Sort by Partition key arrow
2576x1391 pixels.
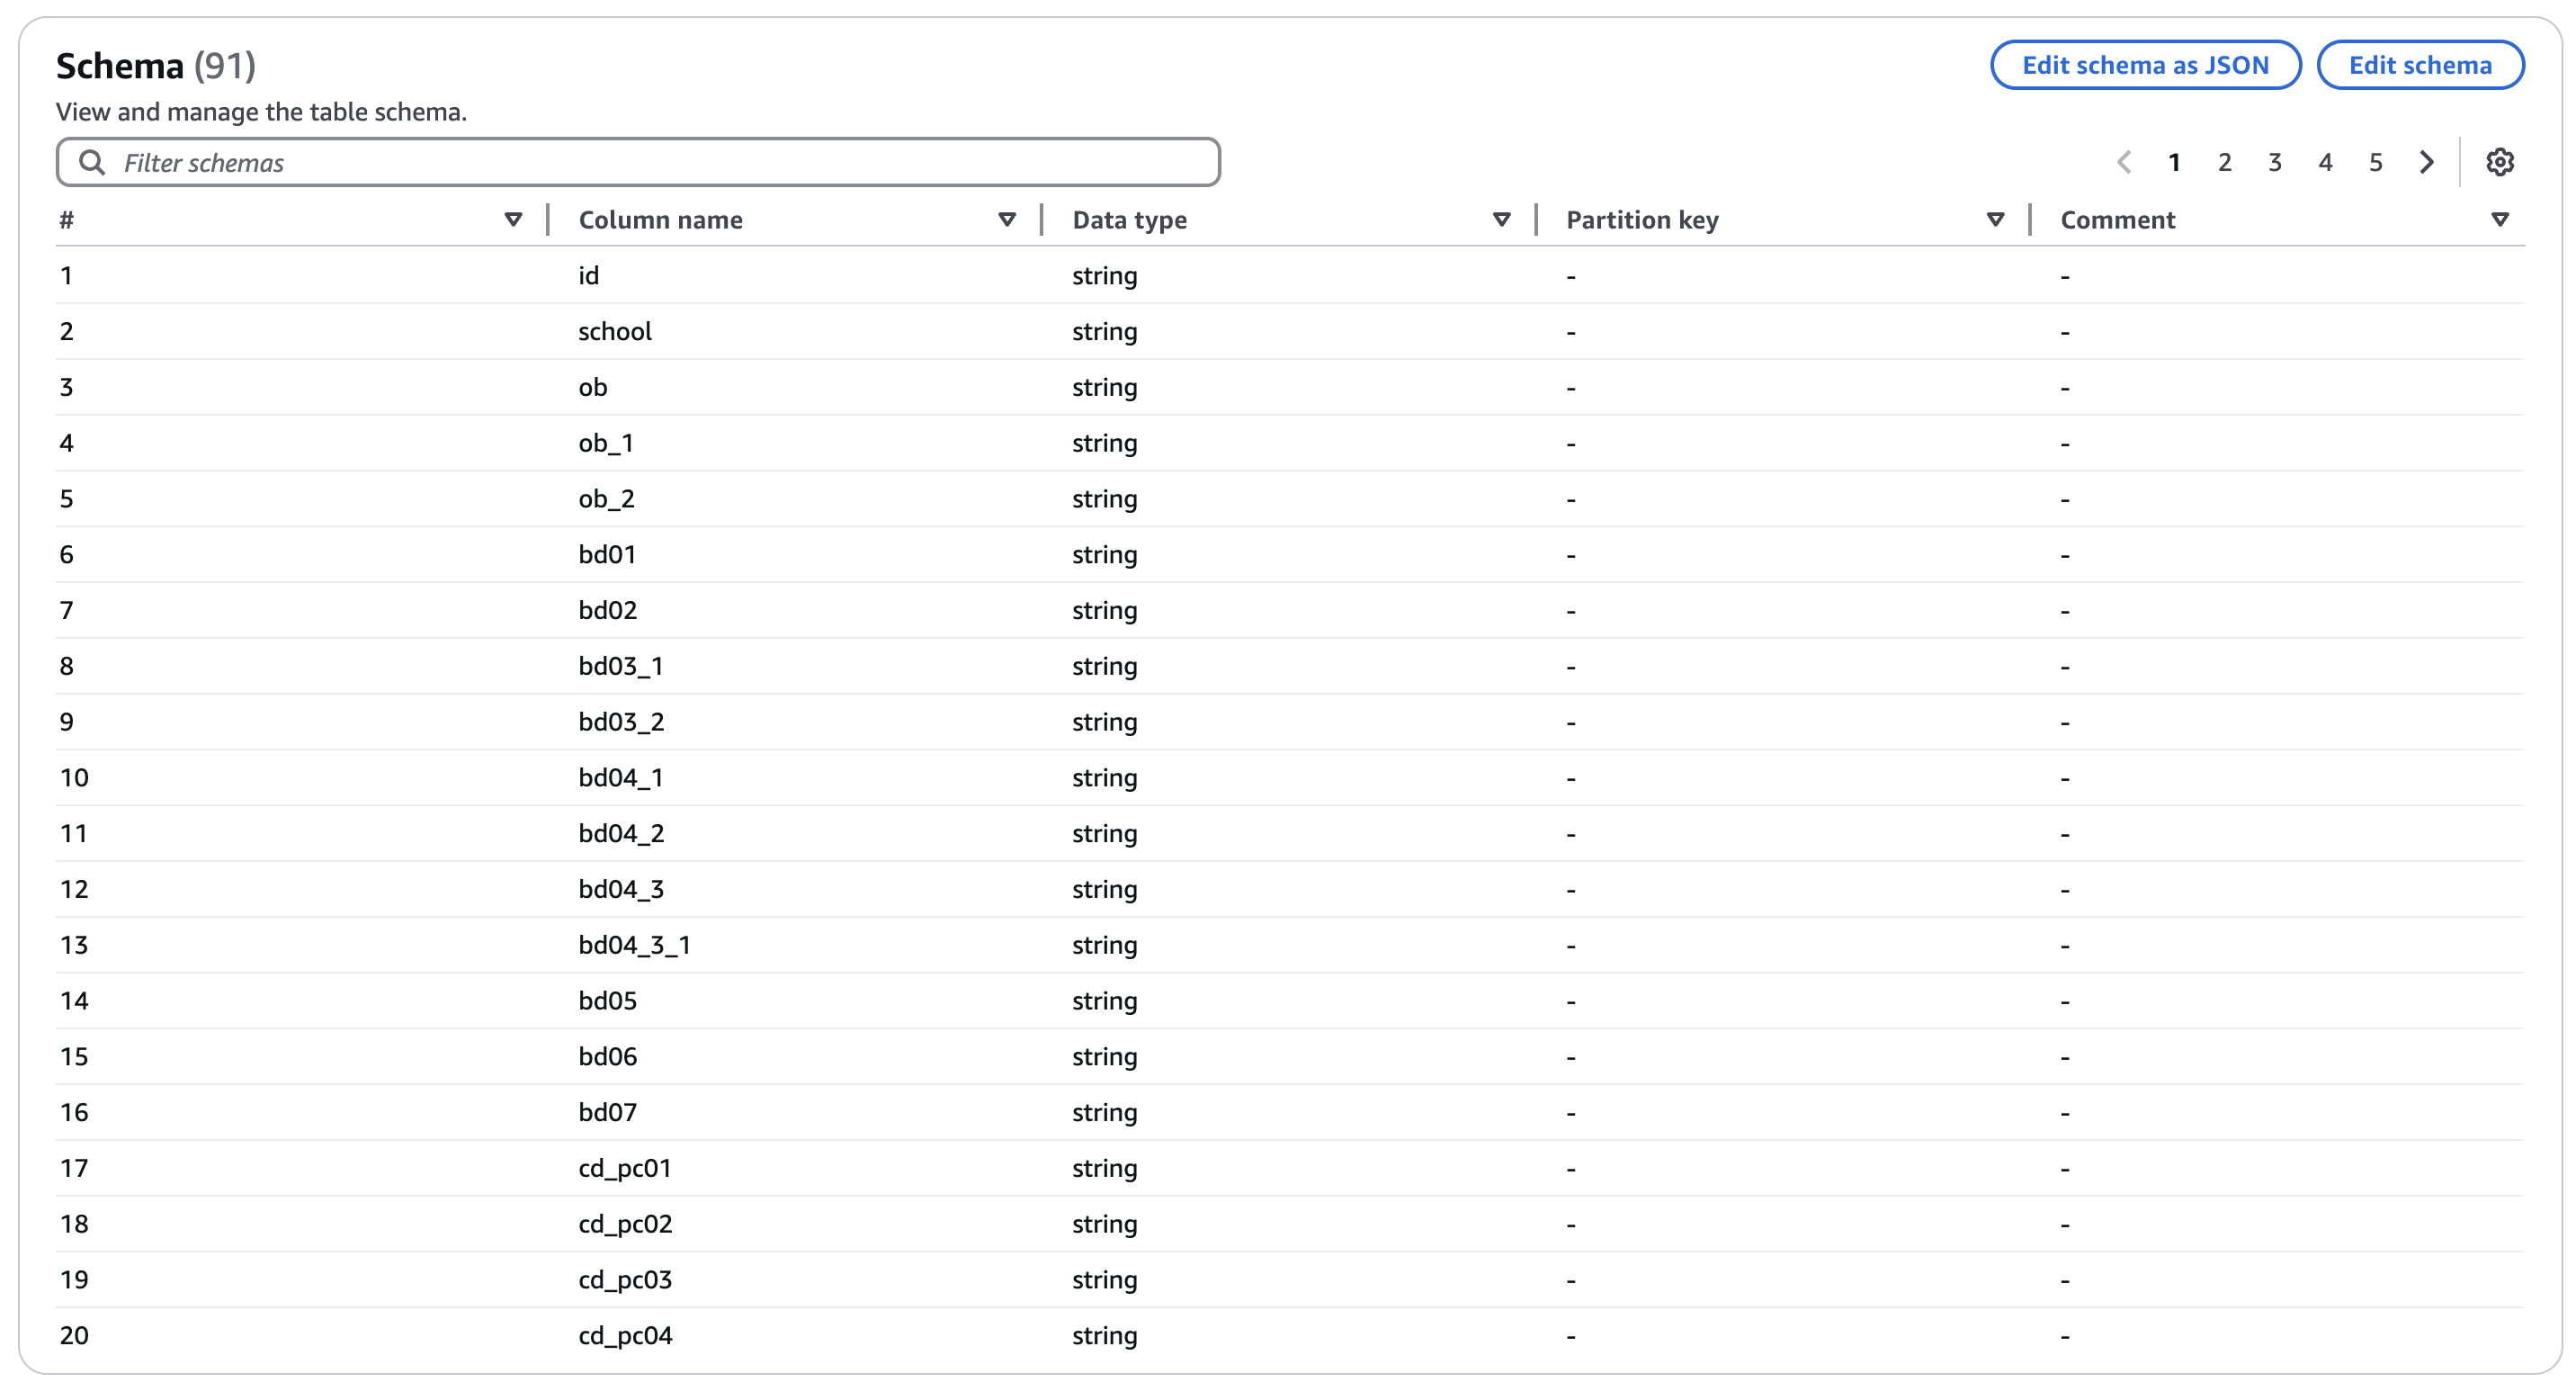(x=1995, y=220)
